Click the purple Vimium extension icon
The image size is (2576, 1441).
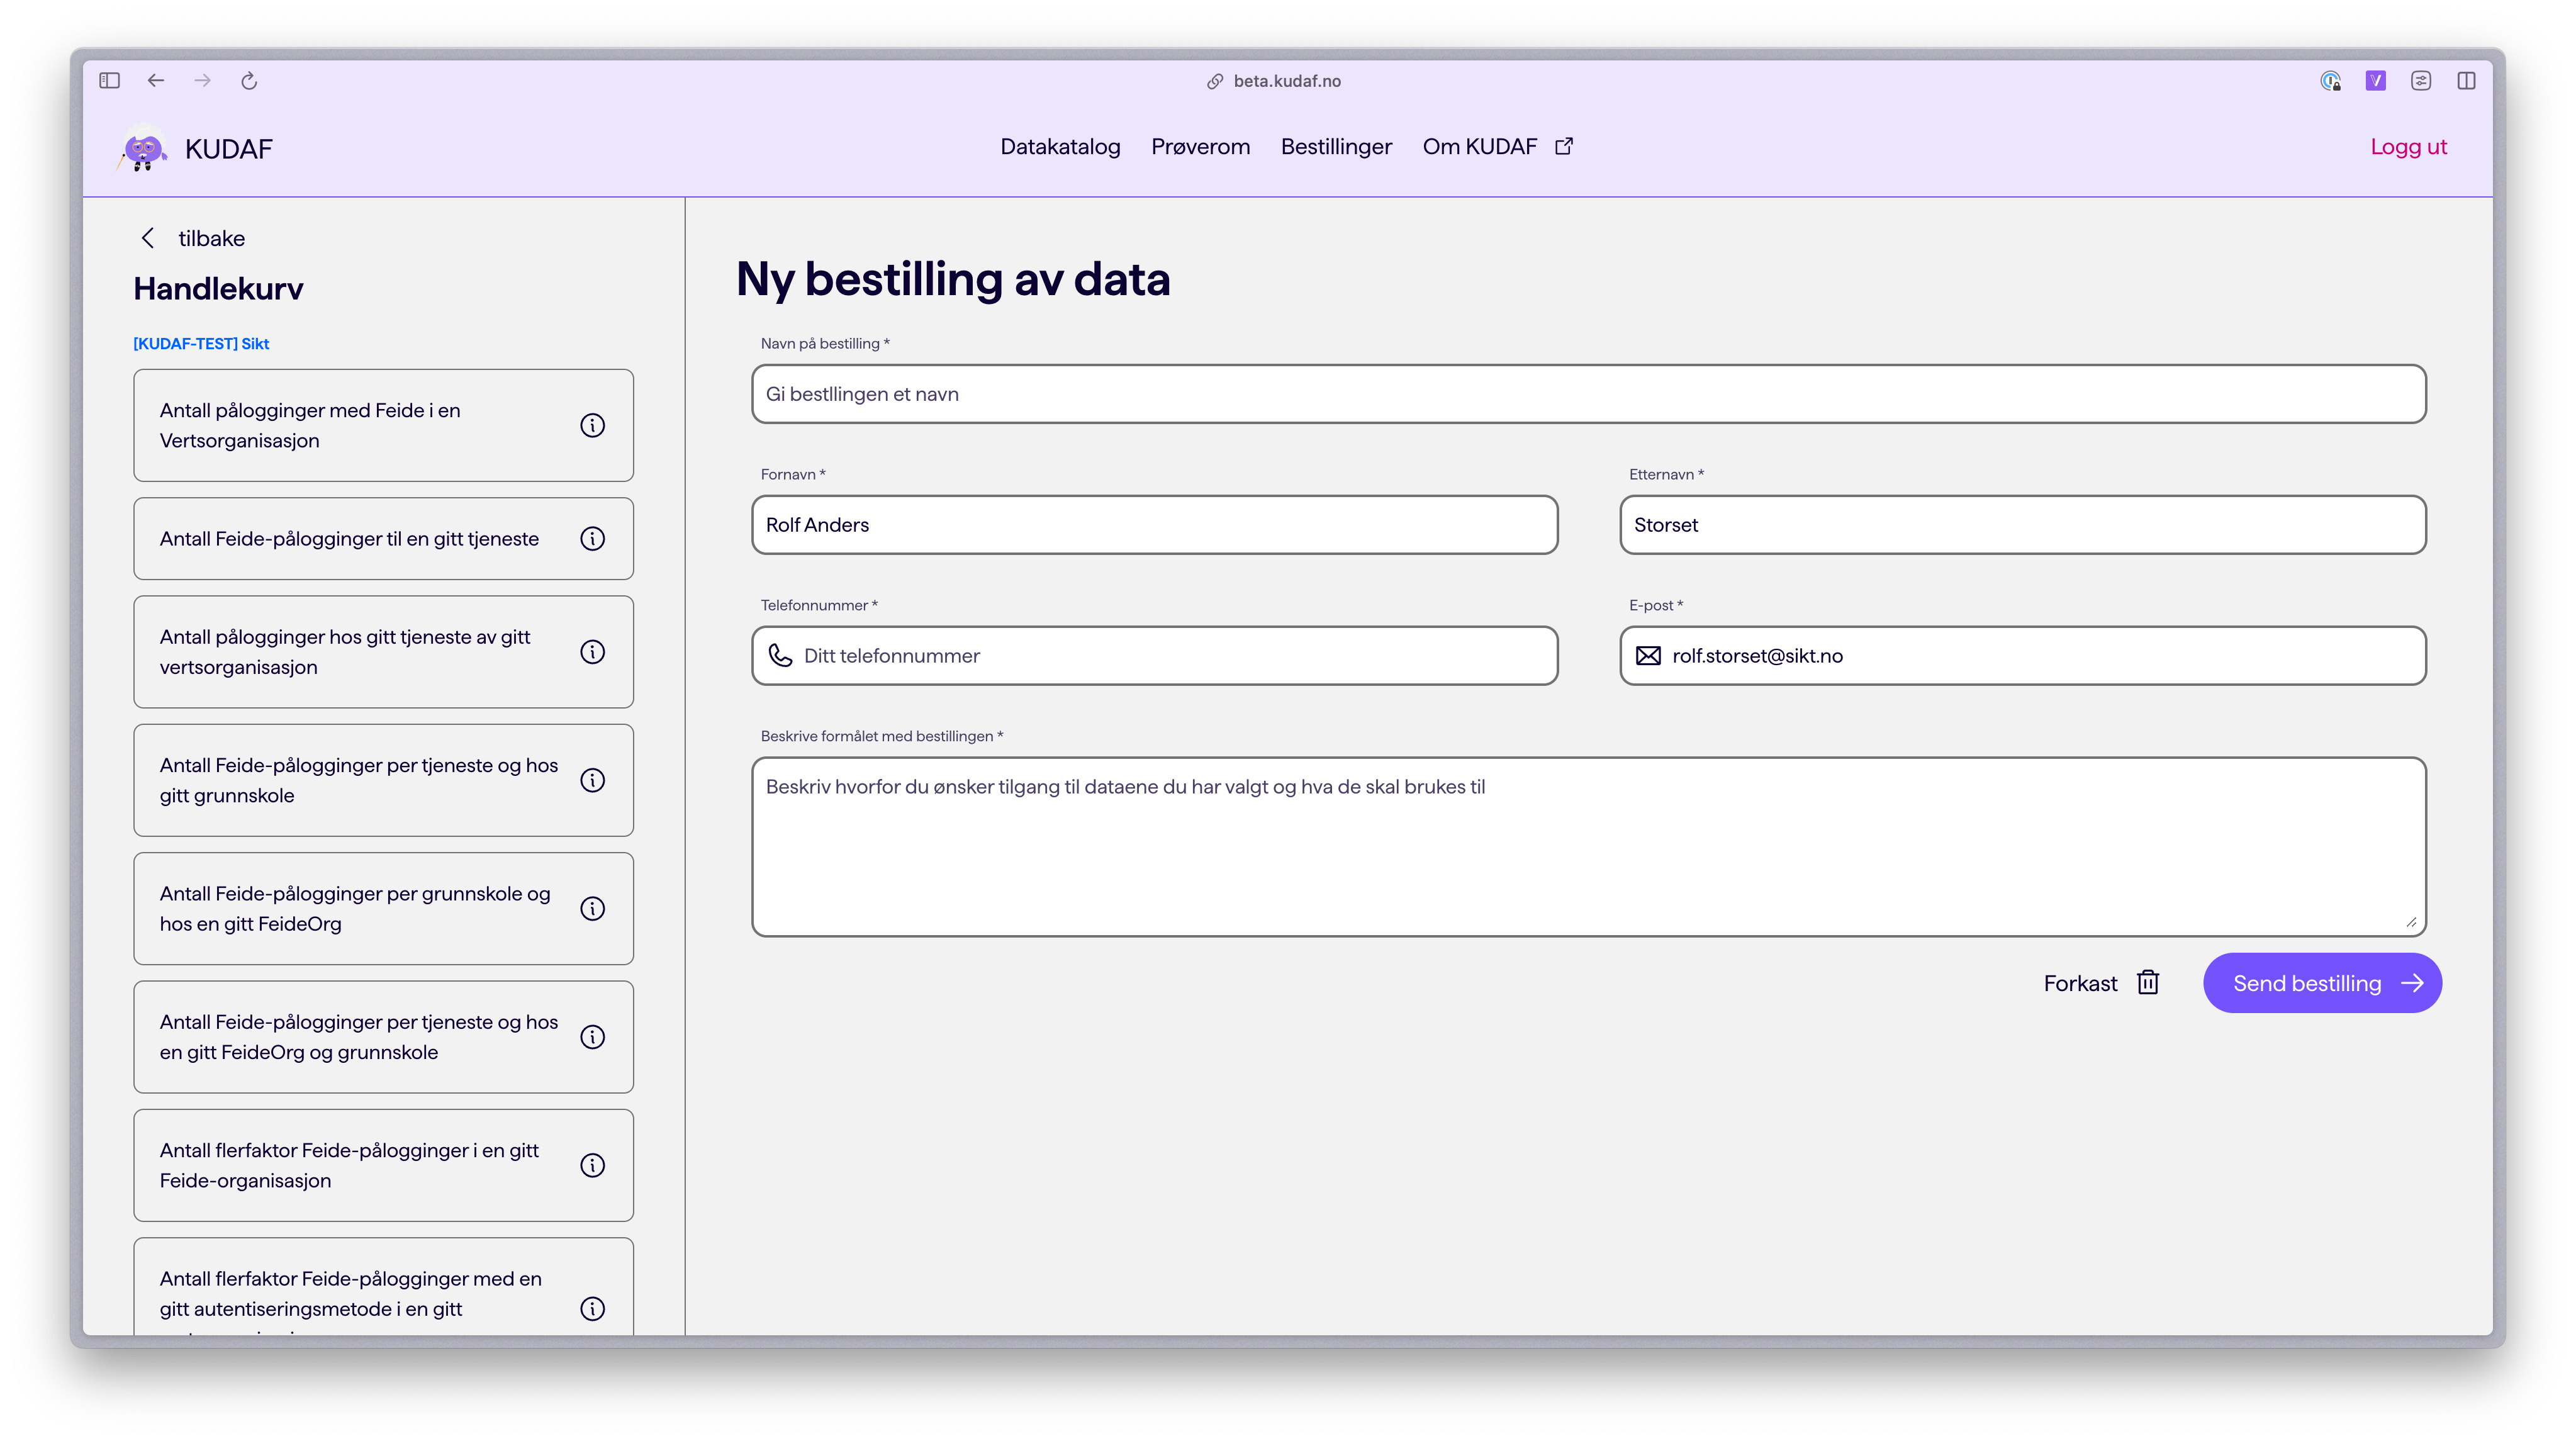tap(2376, 81)
